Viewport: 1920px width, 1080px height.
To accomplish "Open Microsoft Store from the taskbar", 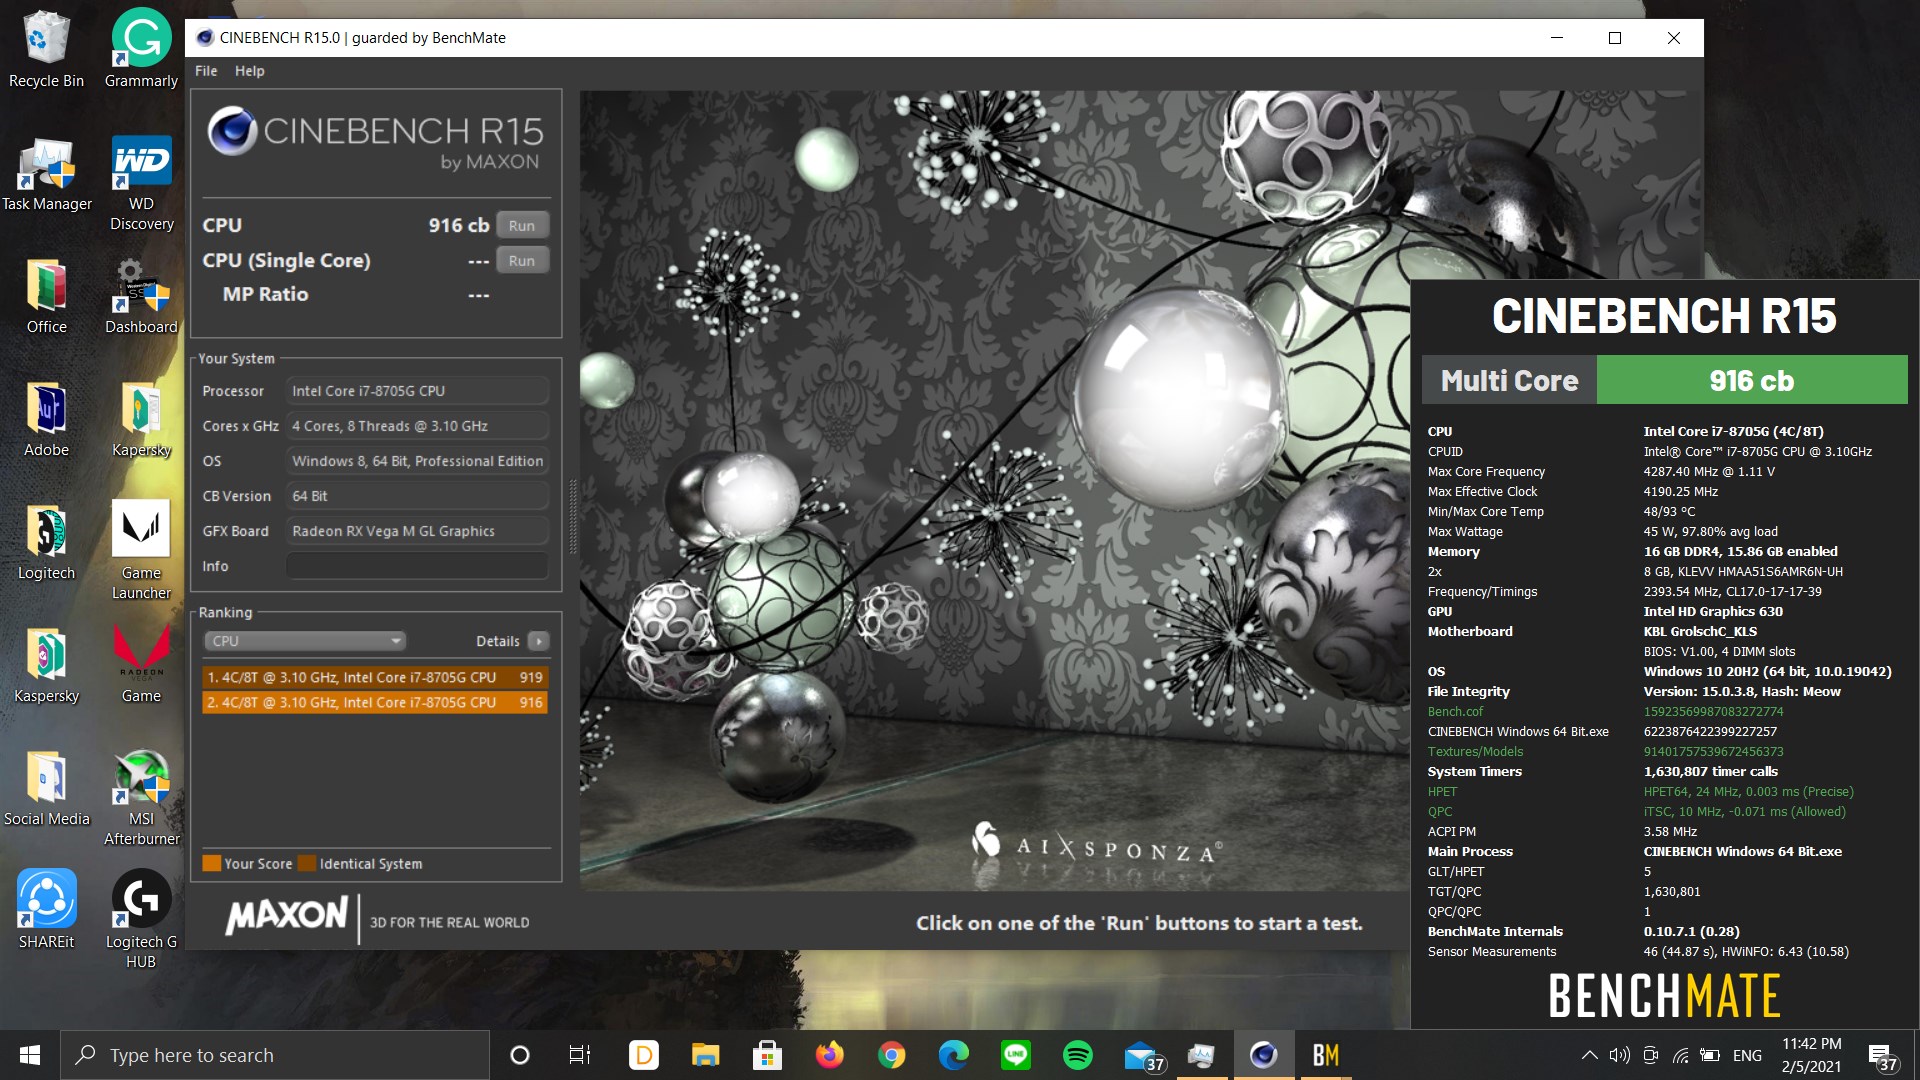I will click(x=767, y=1055).
